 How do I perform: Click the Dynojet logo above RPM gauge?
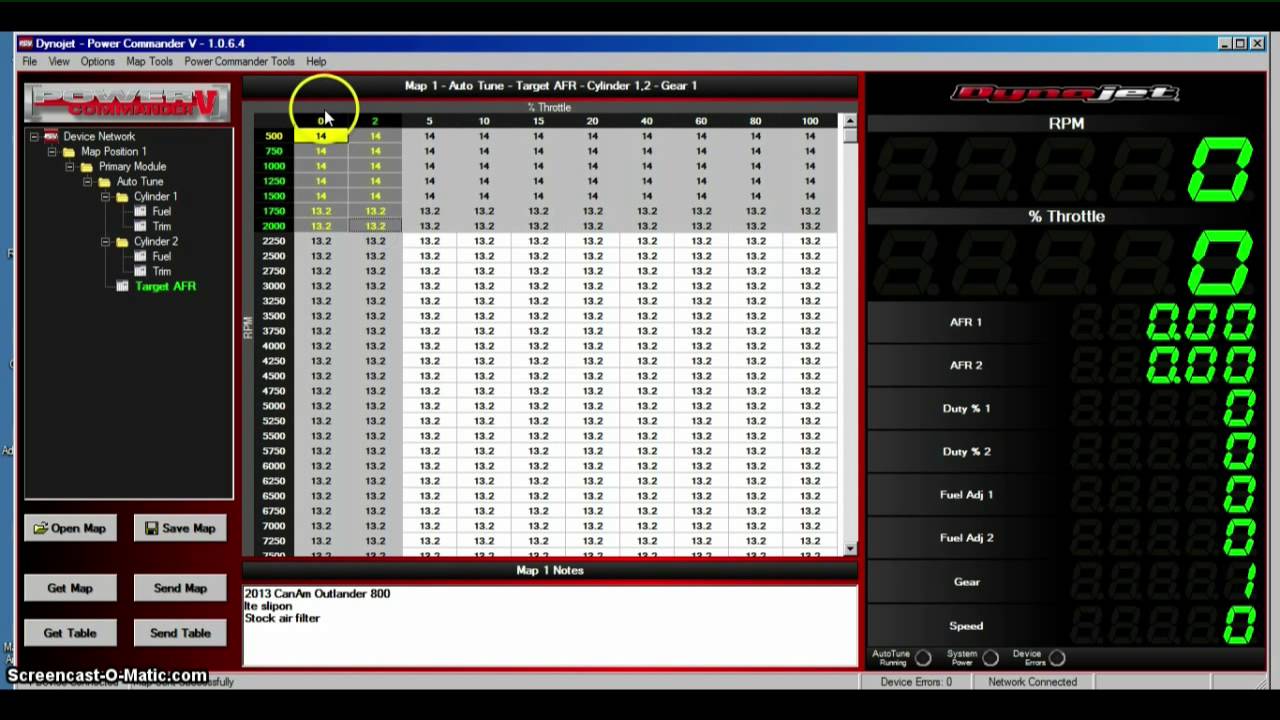(x=1065, y=93)
